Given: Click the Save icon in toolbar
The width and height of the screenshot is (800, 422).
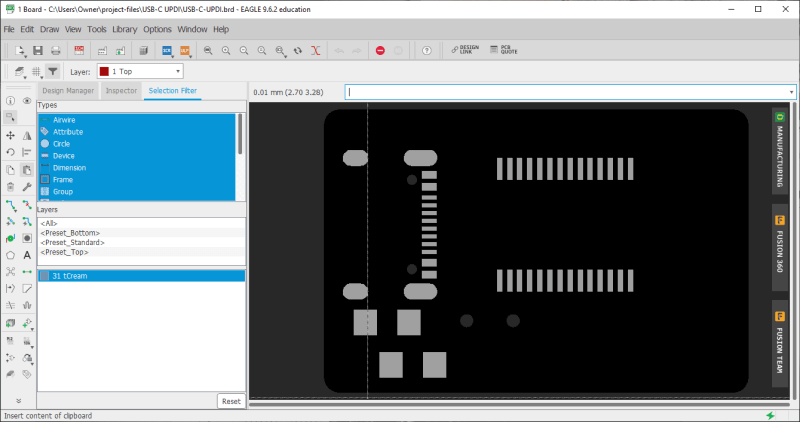Looking at the screenshot, I should coord(38,50).
